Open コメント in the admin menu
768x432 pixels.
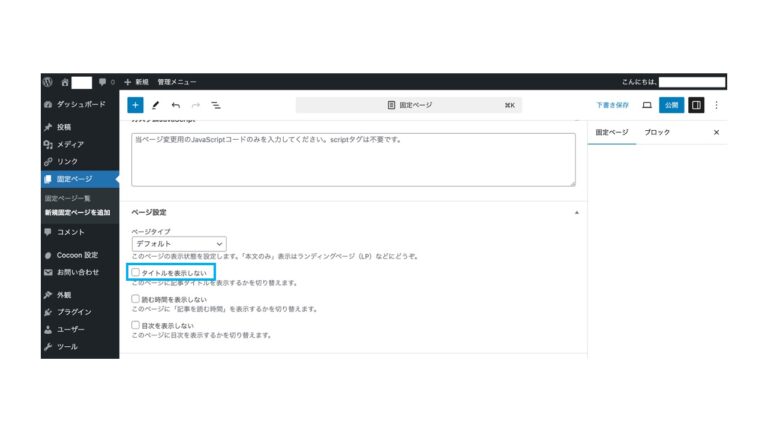click(x=80, y=232)
